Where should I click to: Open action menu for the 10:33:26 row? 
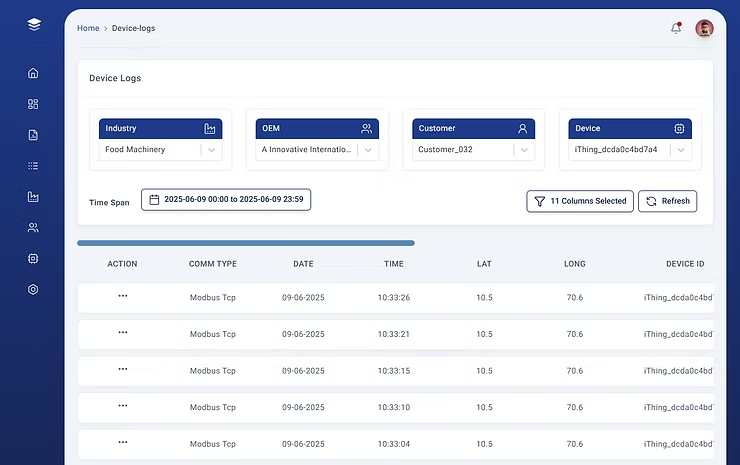click(x=123, y=296)
